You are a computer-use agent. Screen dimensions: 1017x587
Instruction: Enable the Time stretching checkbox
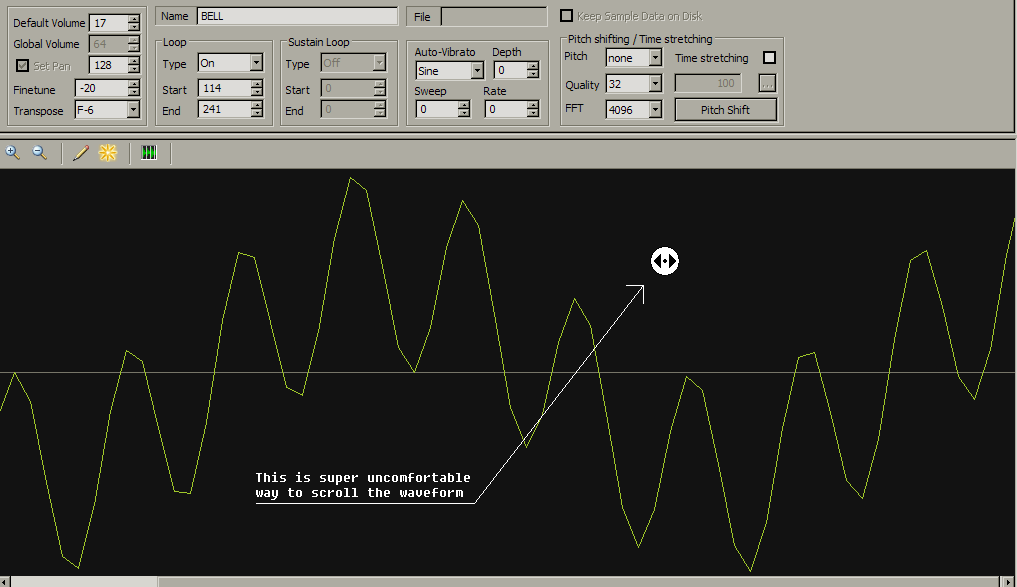(x=769, y=58)
